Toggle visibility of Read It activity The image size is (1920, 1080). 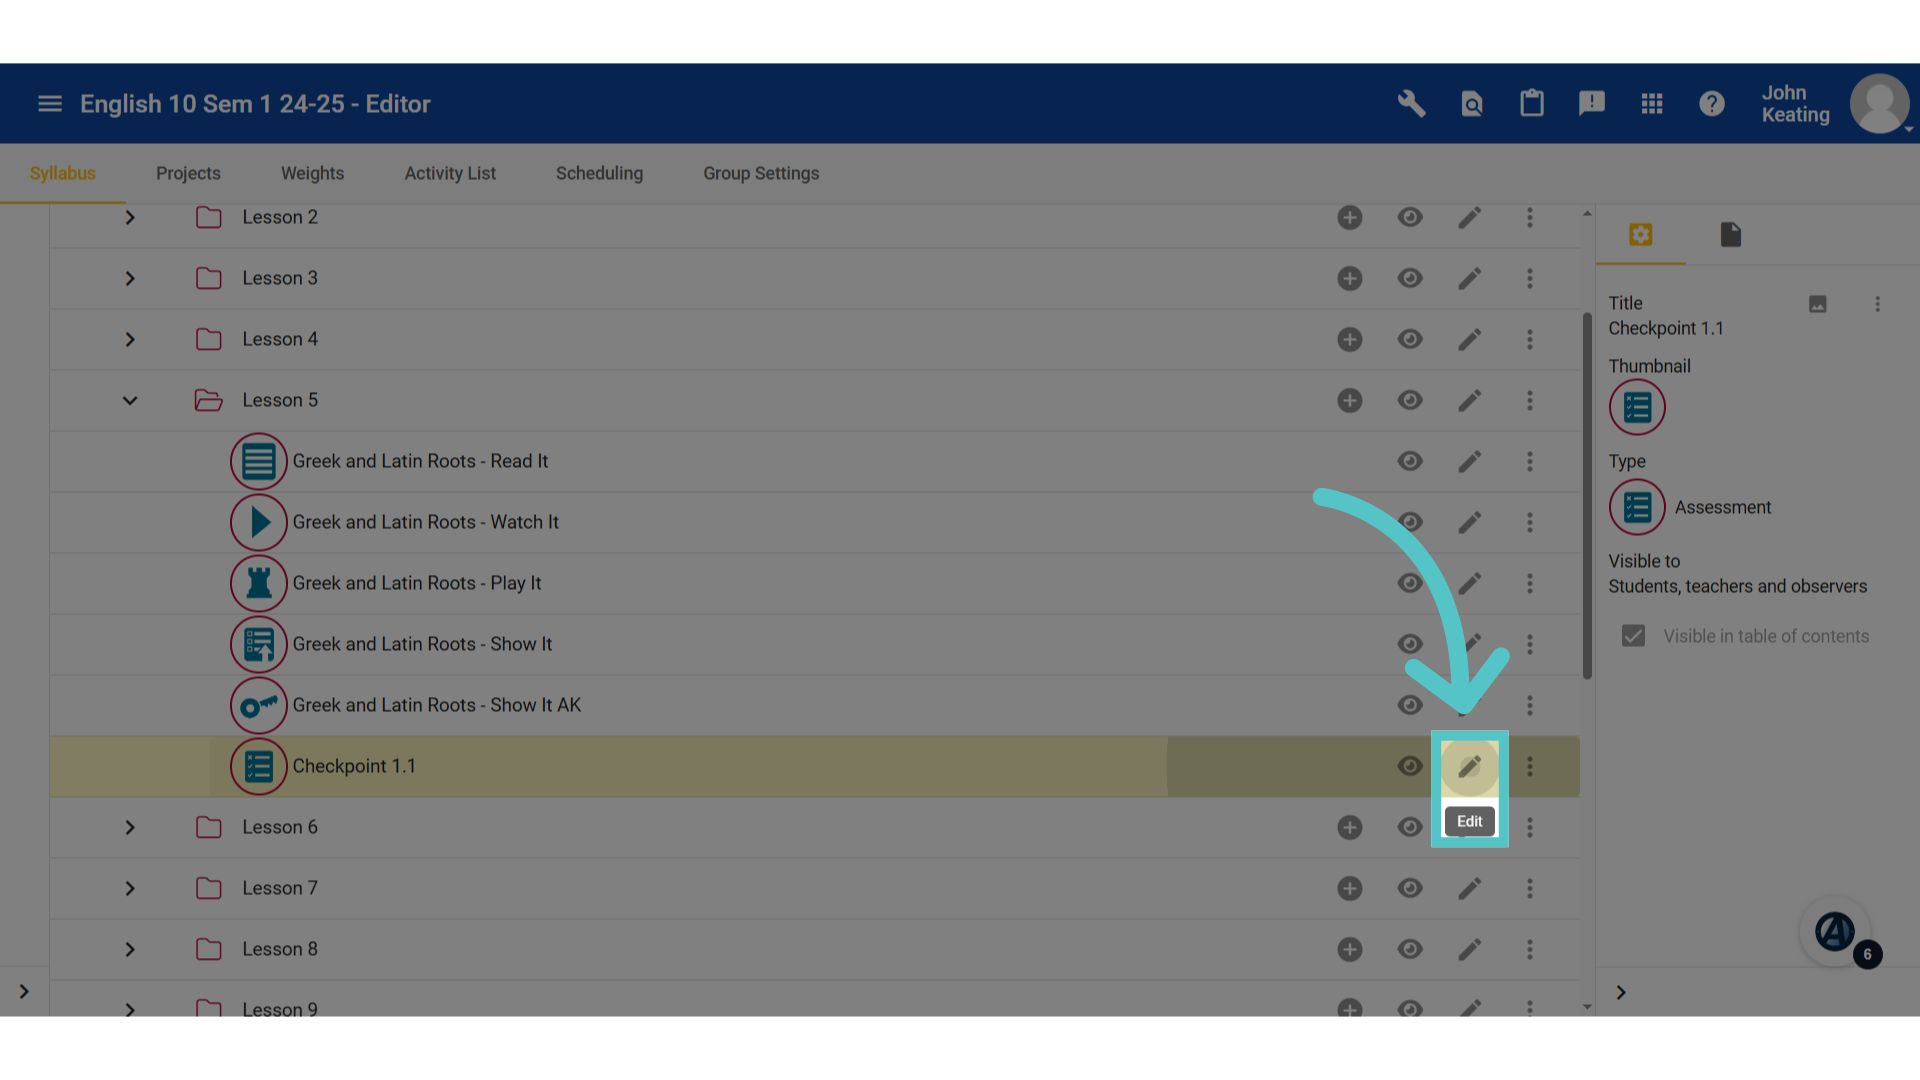click(1410, 461)
